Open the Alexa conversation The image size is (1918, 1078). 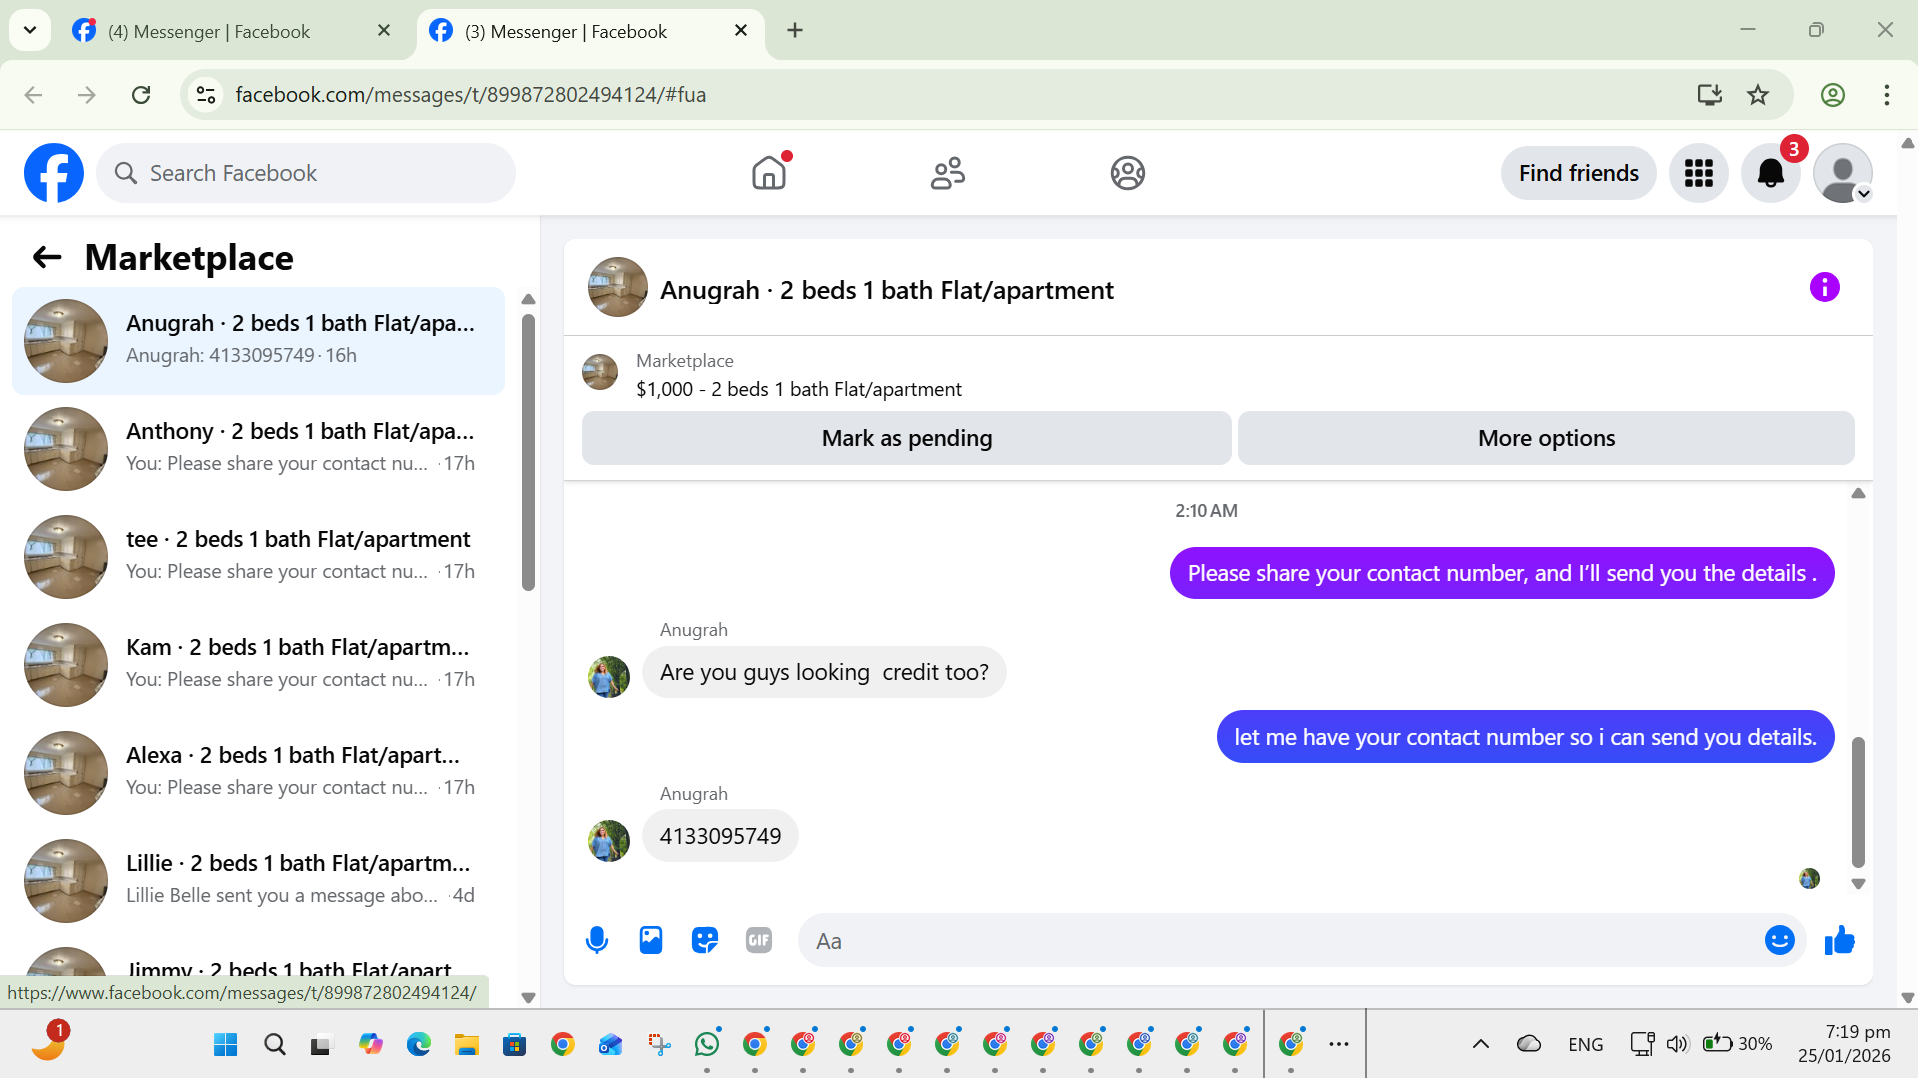point(258,773)
